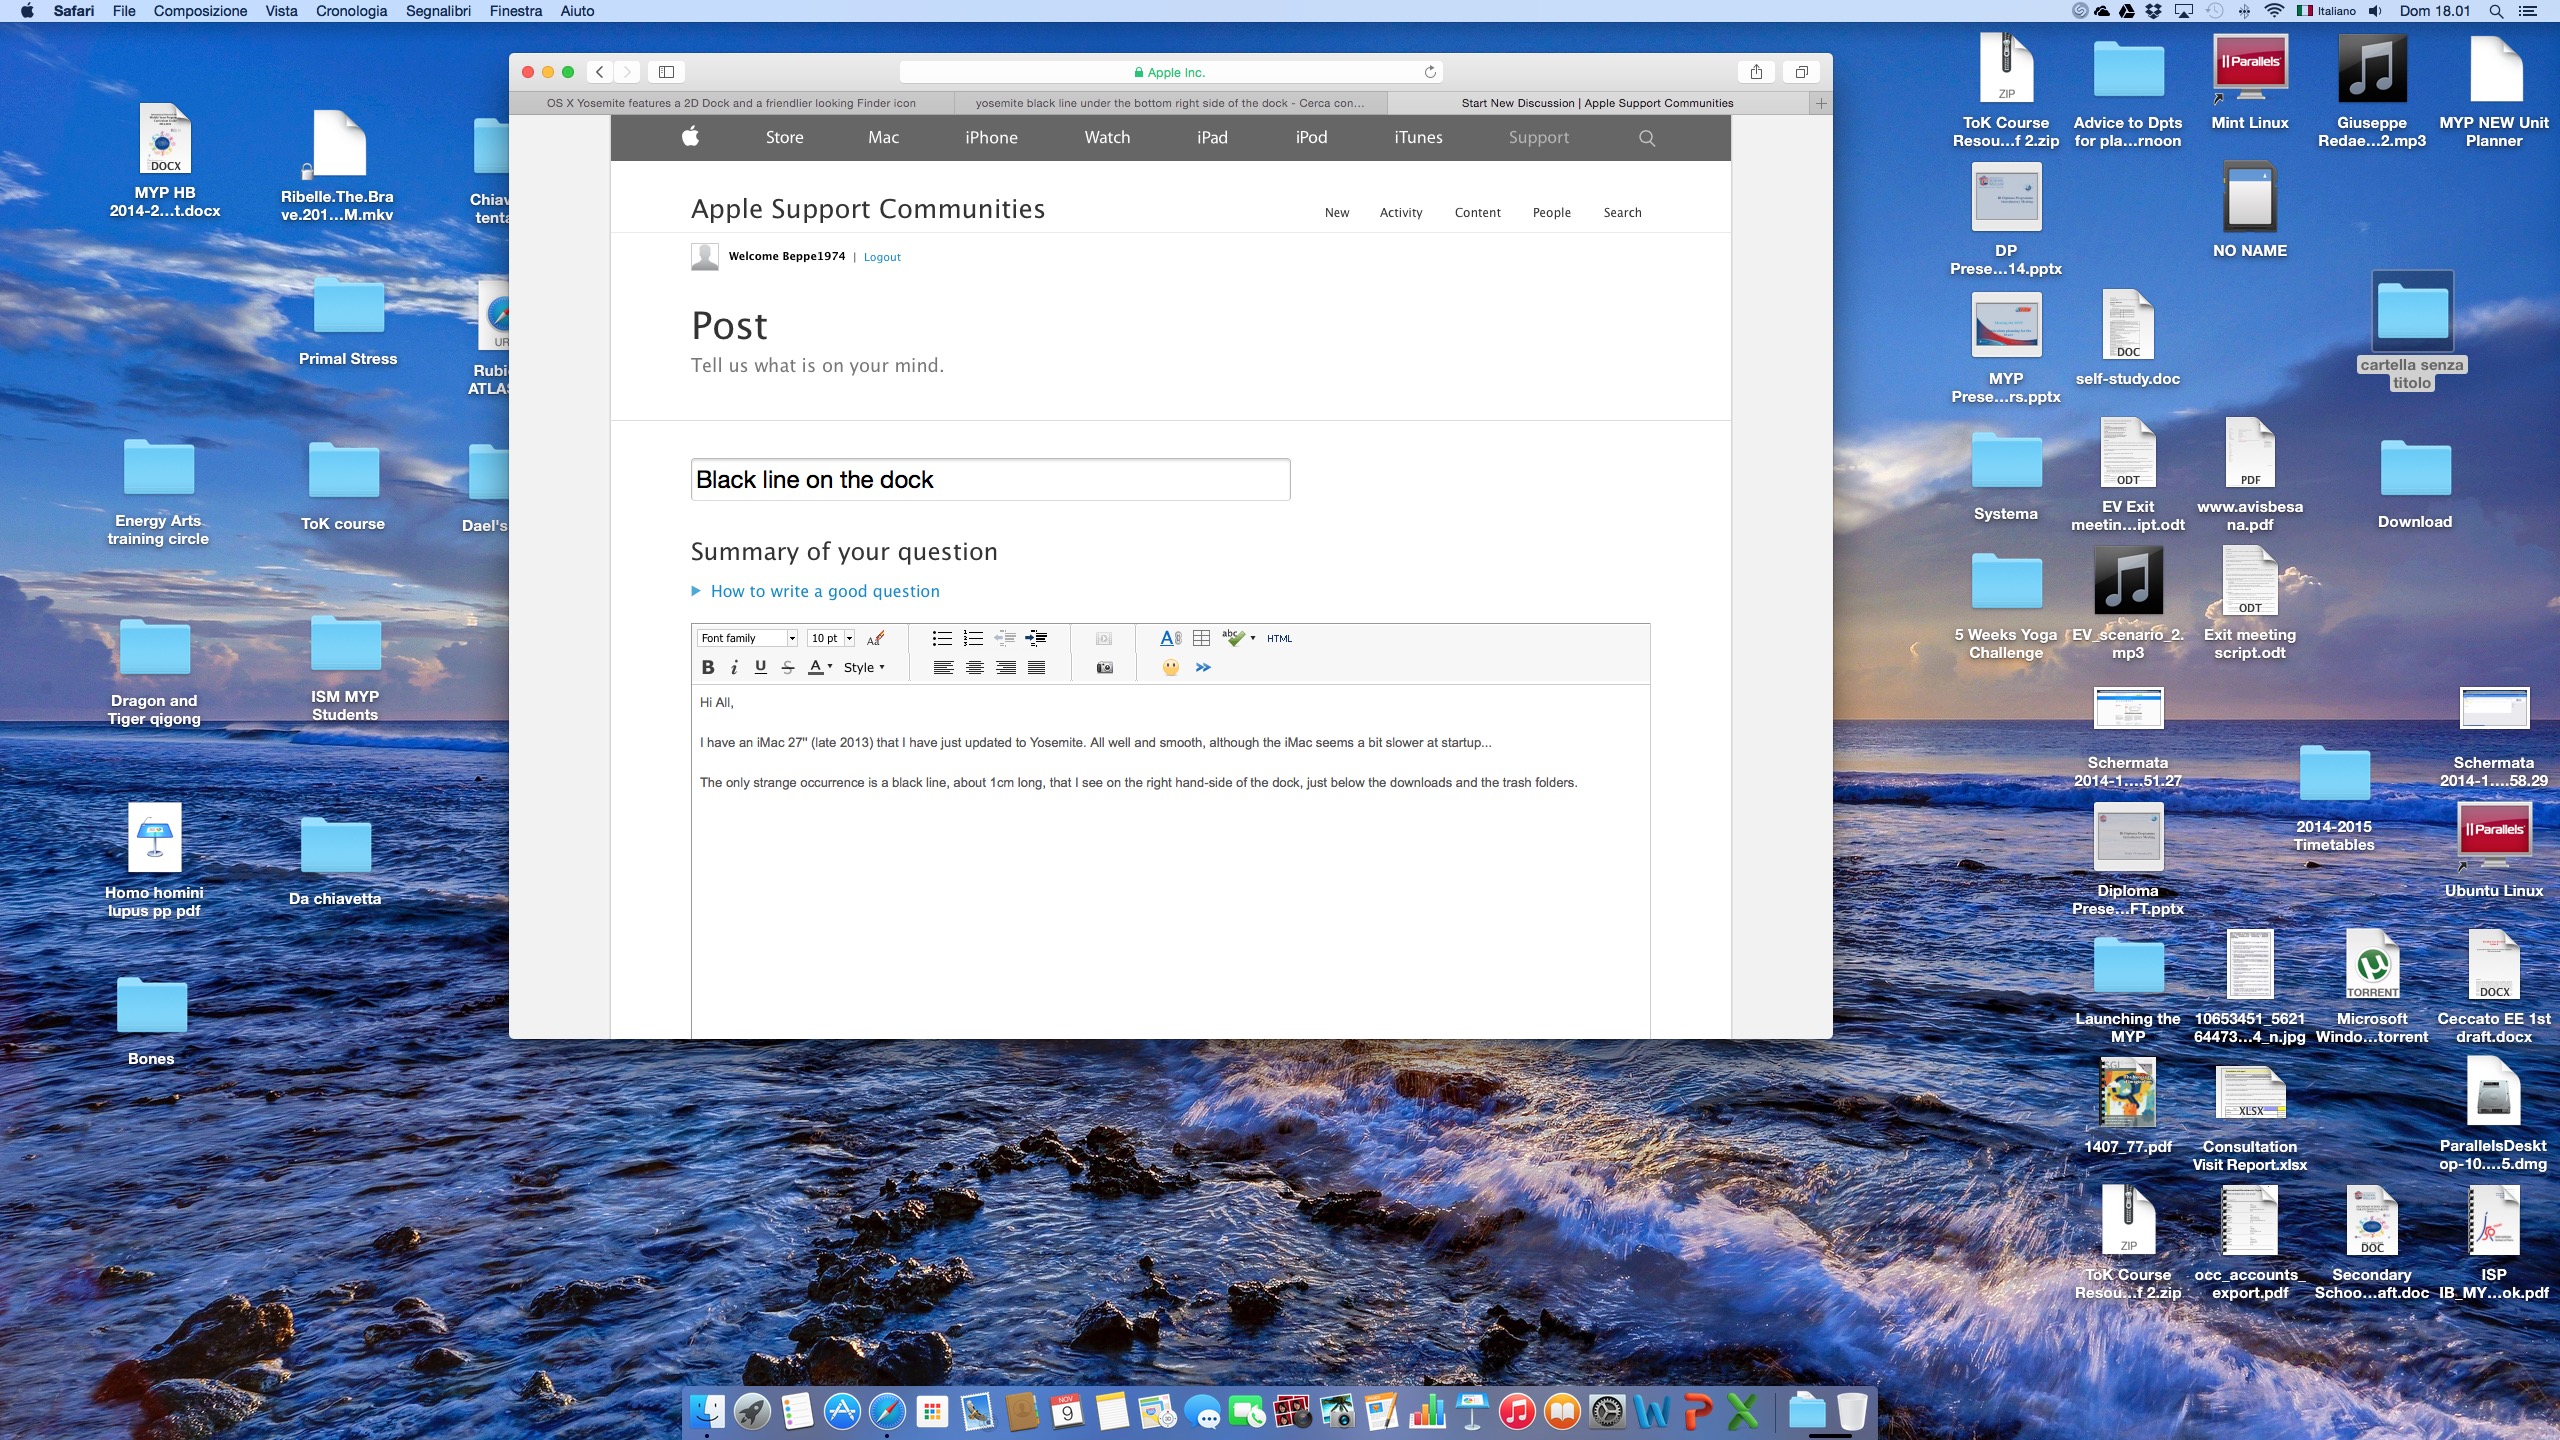Insert an emoticon with smiley icon
This screenshot has height=1440, width=2560.
[1170, 668]
